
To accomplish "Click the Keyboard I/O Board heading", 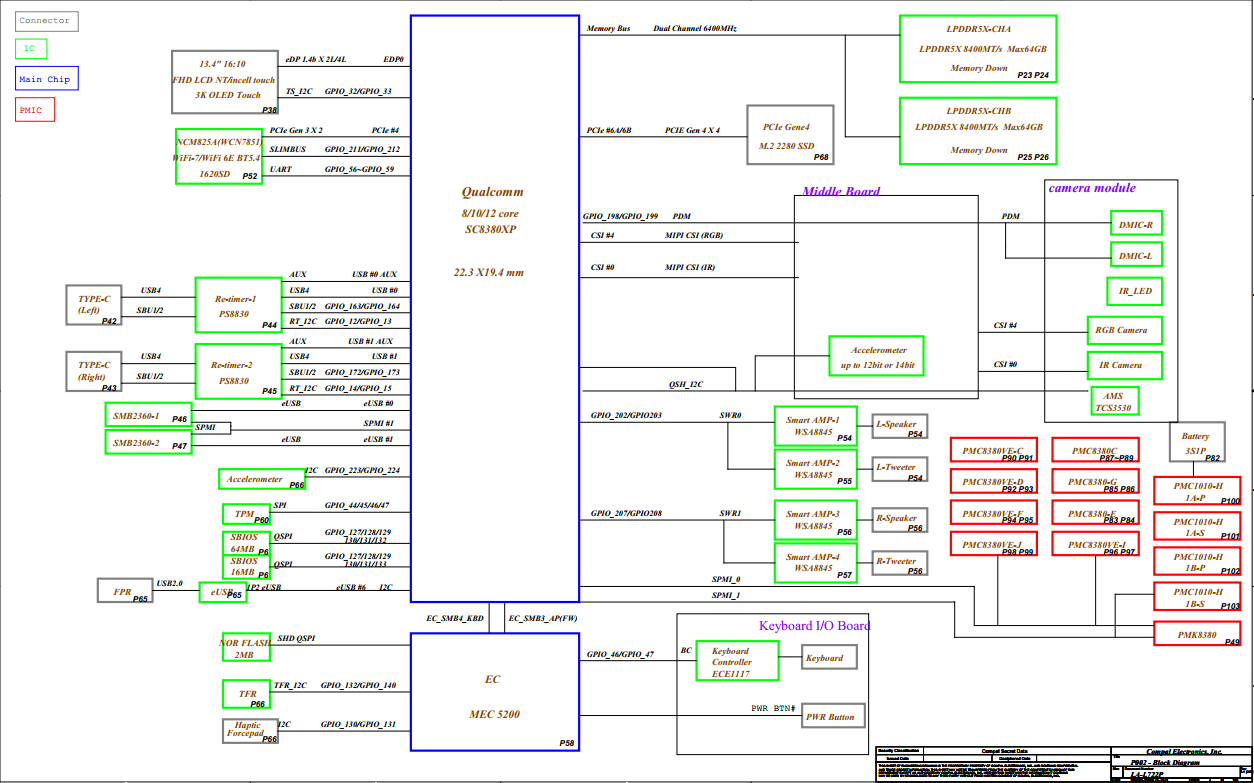I will (x=815, y=626).
